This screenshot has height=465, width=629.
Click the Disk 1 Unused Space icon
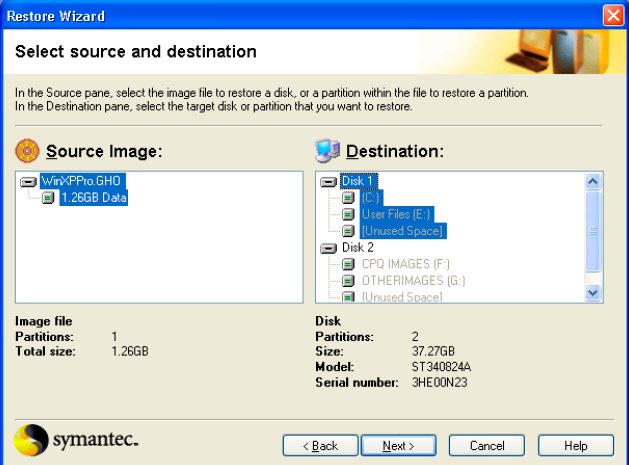click(x=348, y=231)
